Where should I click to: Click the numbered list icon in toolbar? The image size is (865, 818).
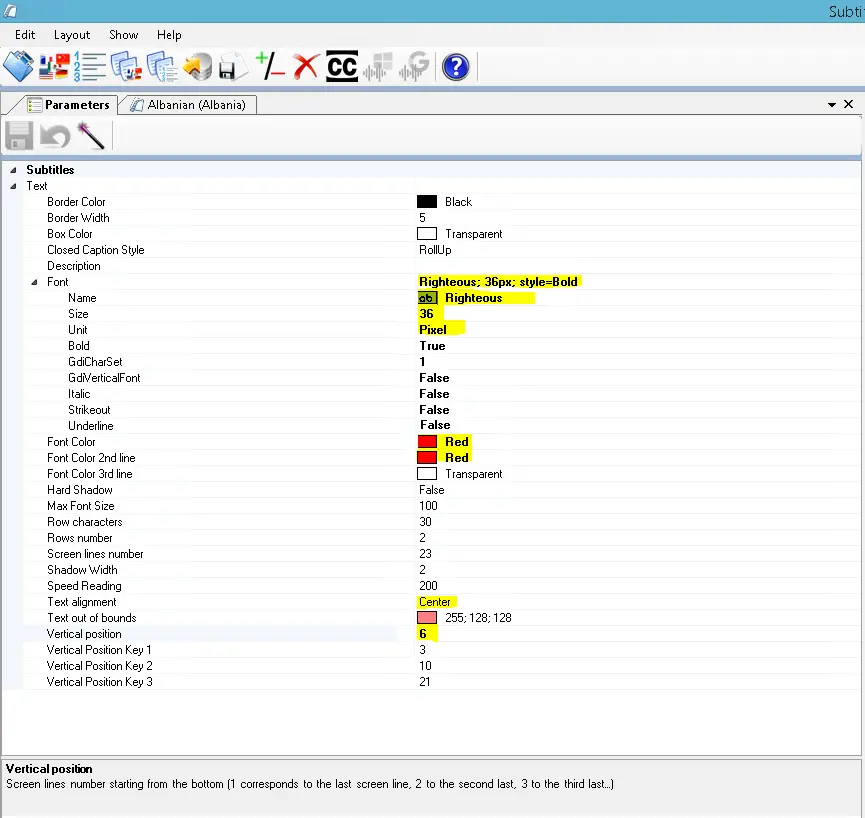(90, 67)
